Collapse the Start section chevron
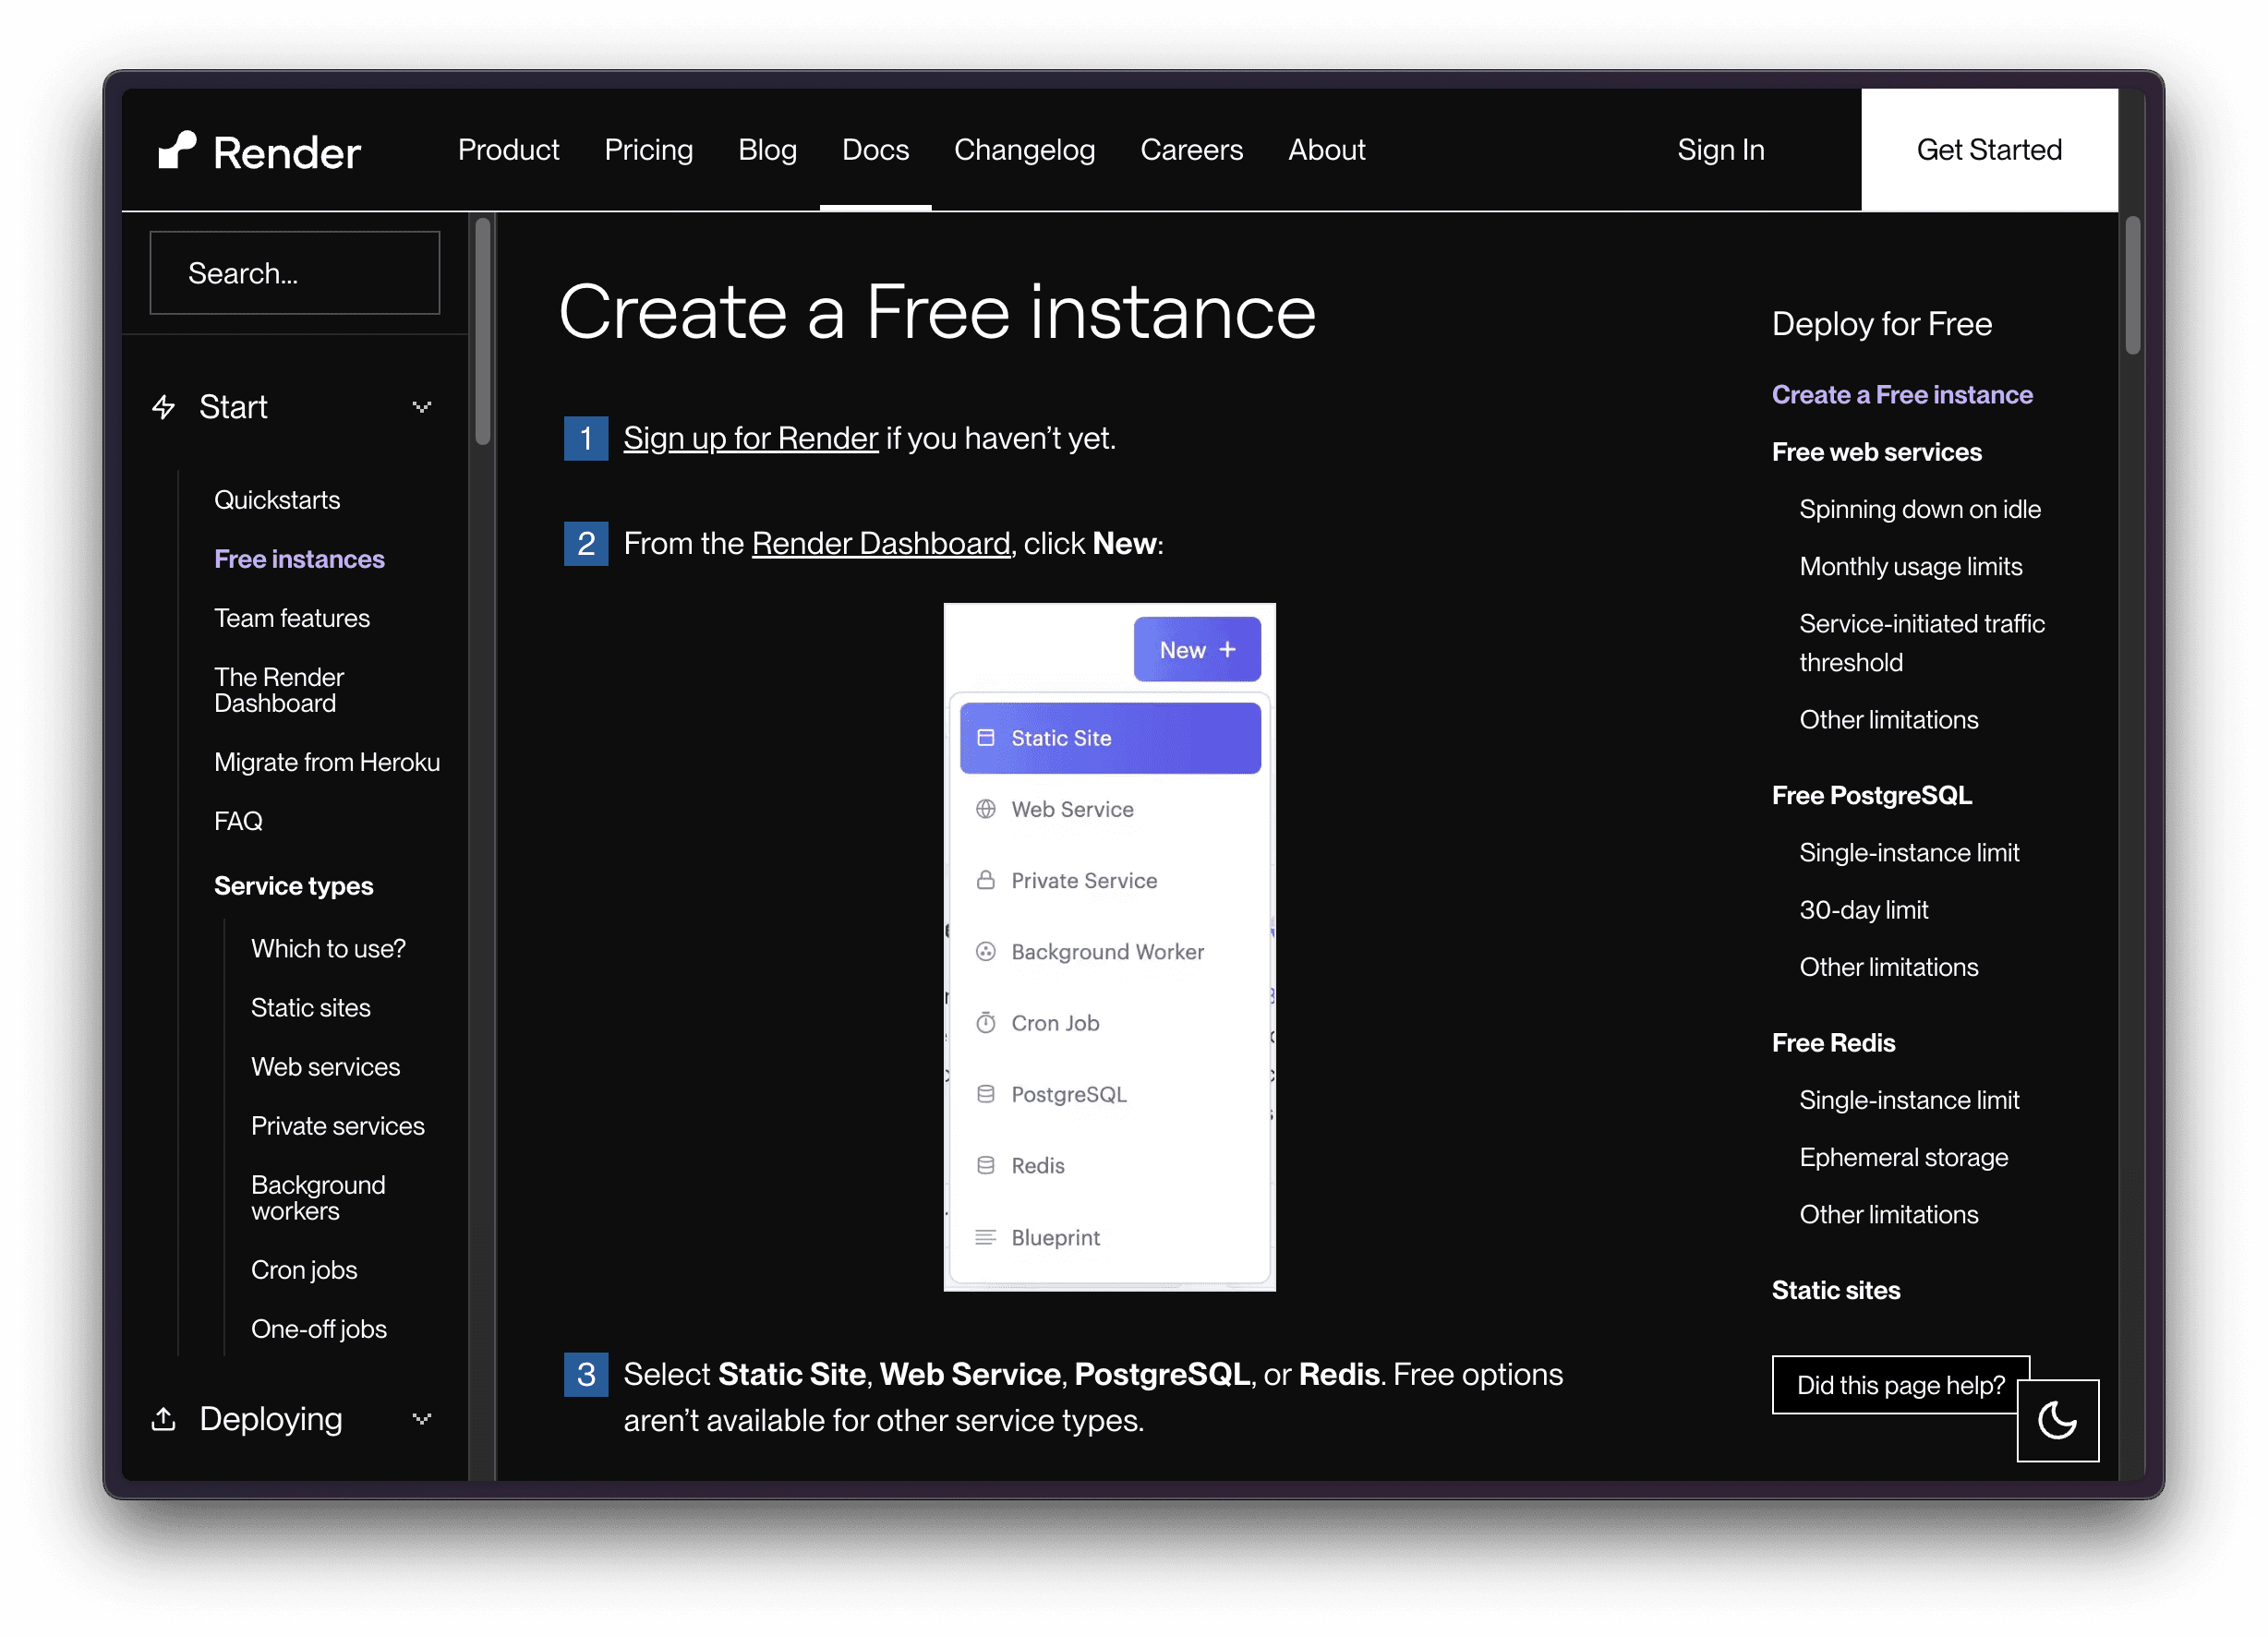 tap(422, 407)
